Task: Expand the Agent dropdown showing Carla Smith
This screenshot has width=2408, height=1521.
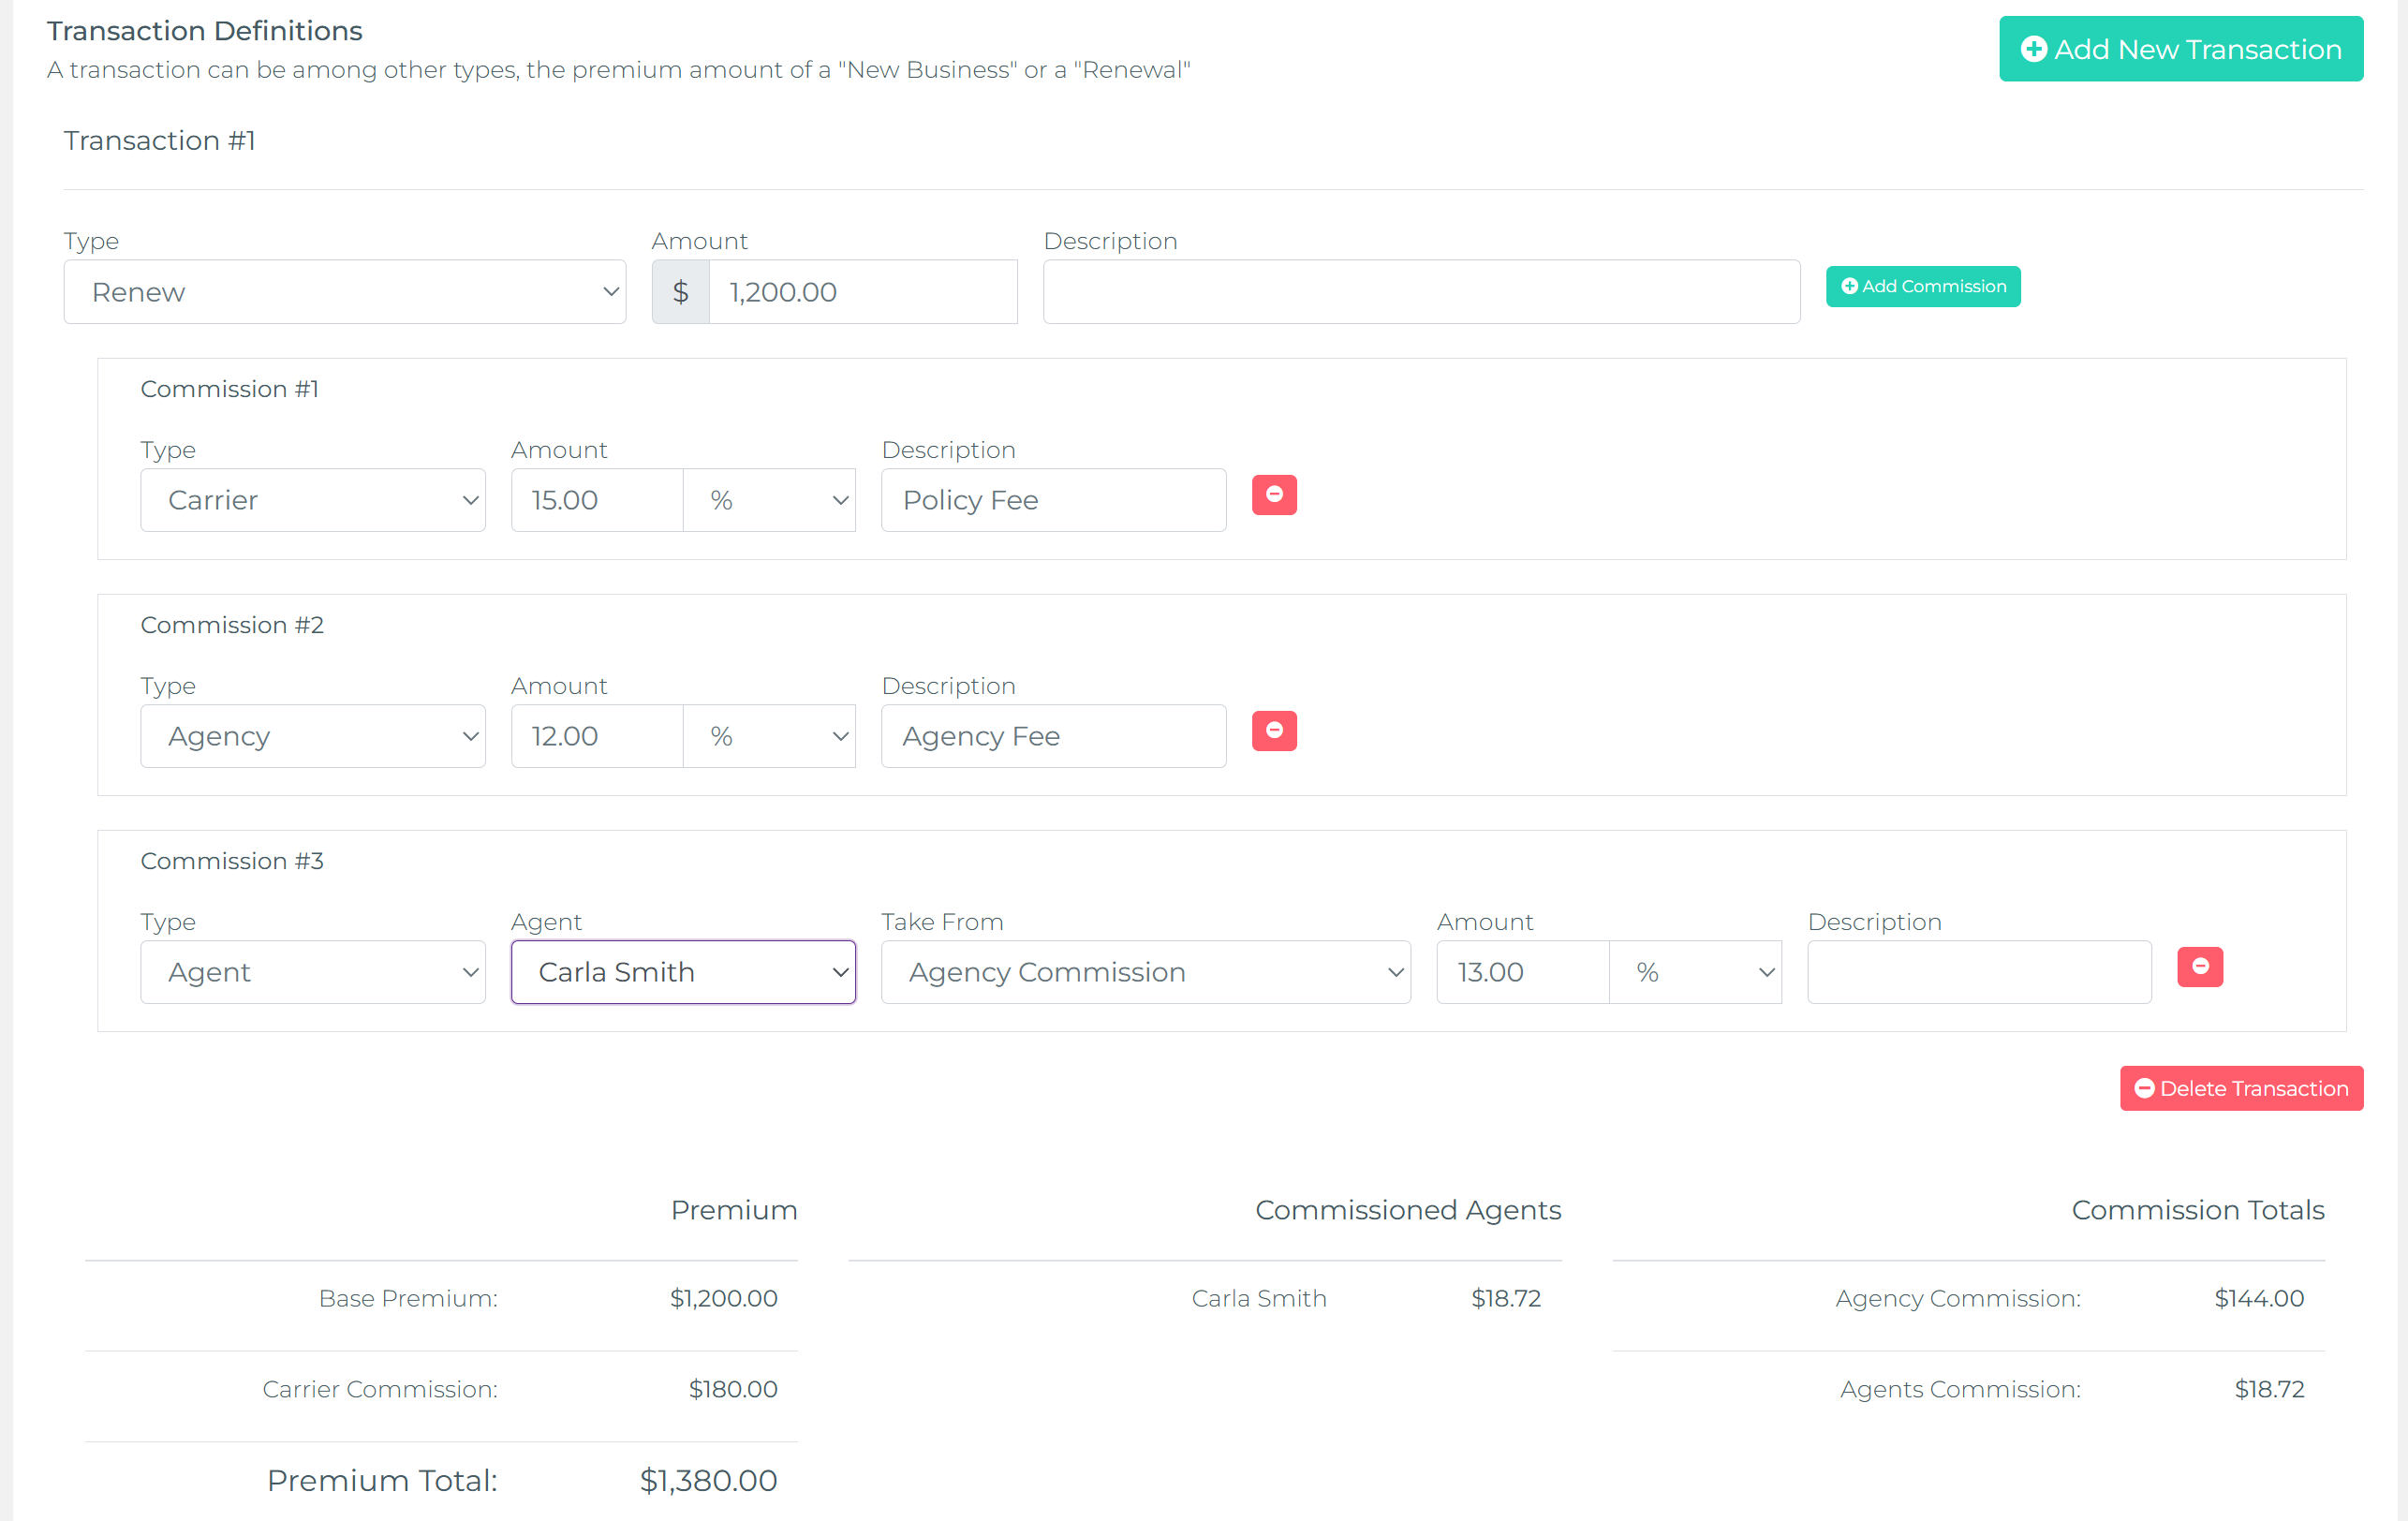Action: (x=683, y=972)
